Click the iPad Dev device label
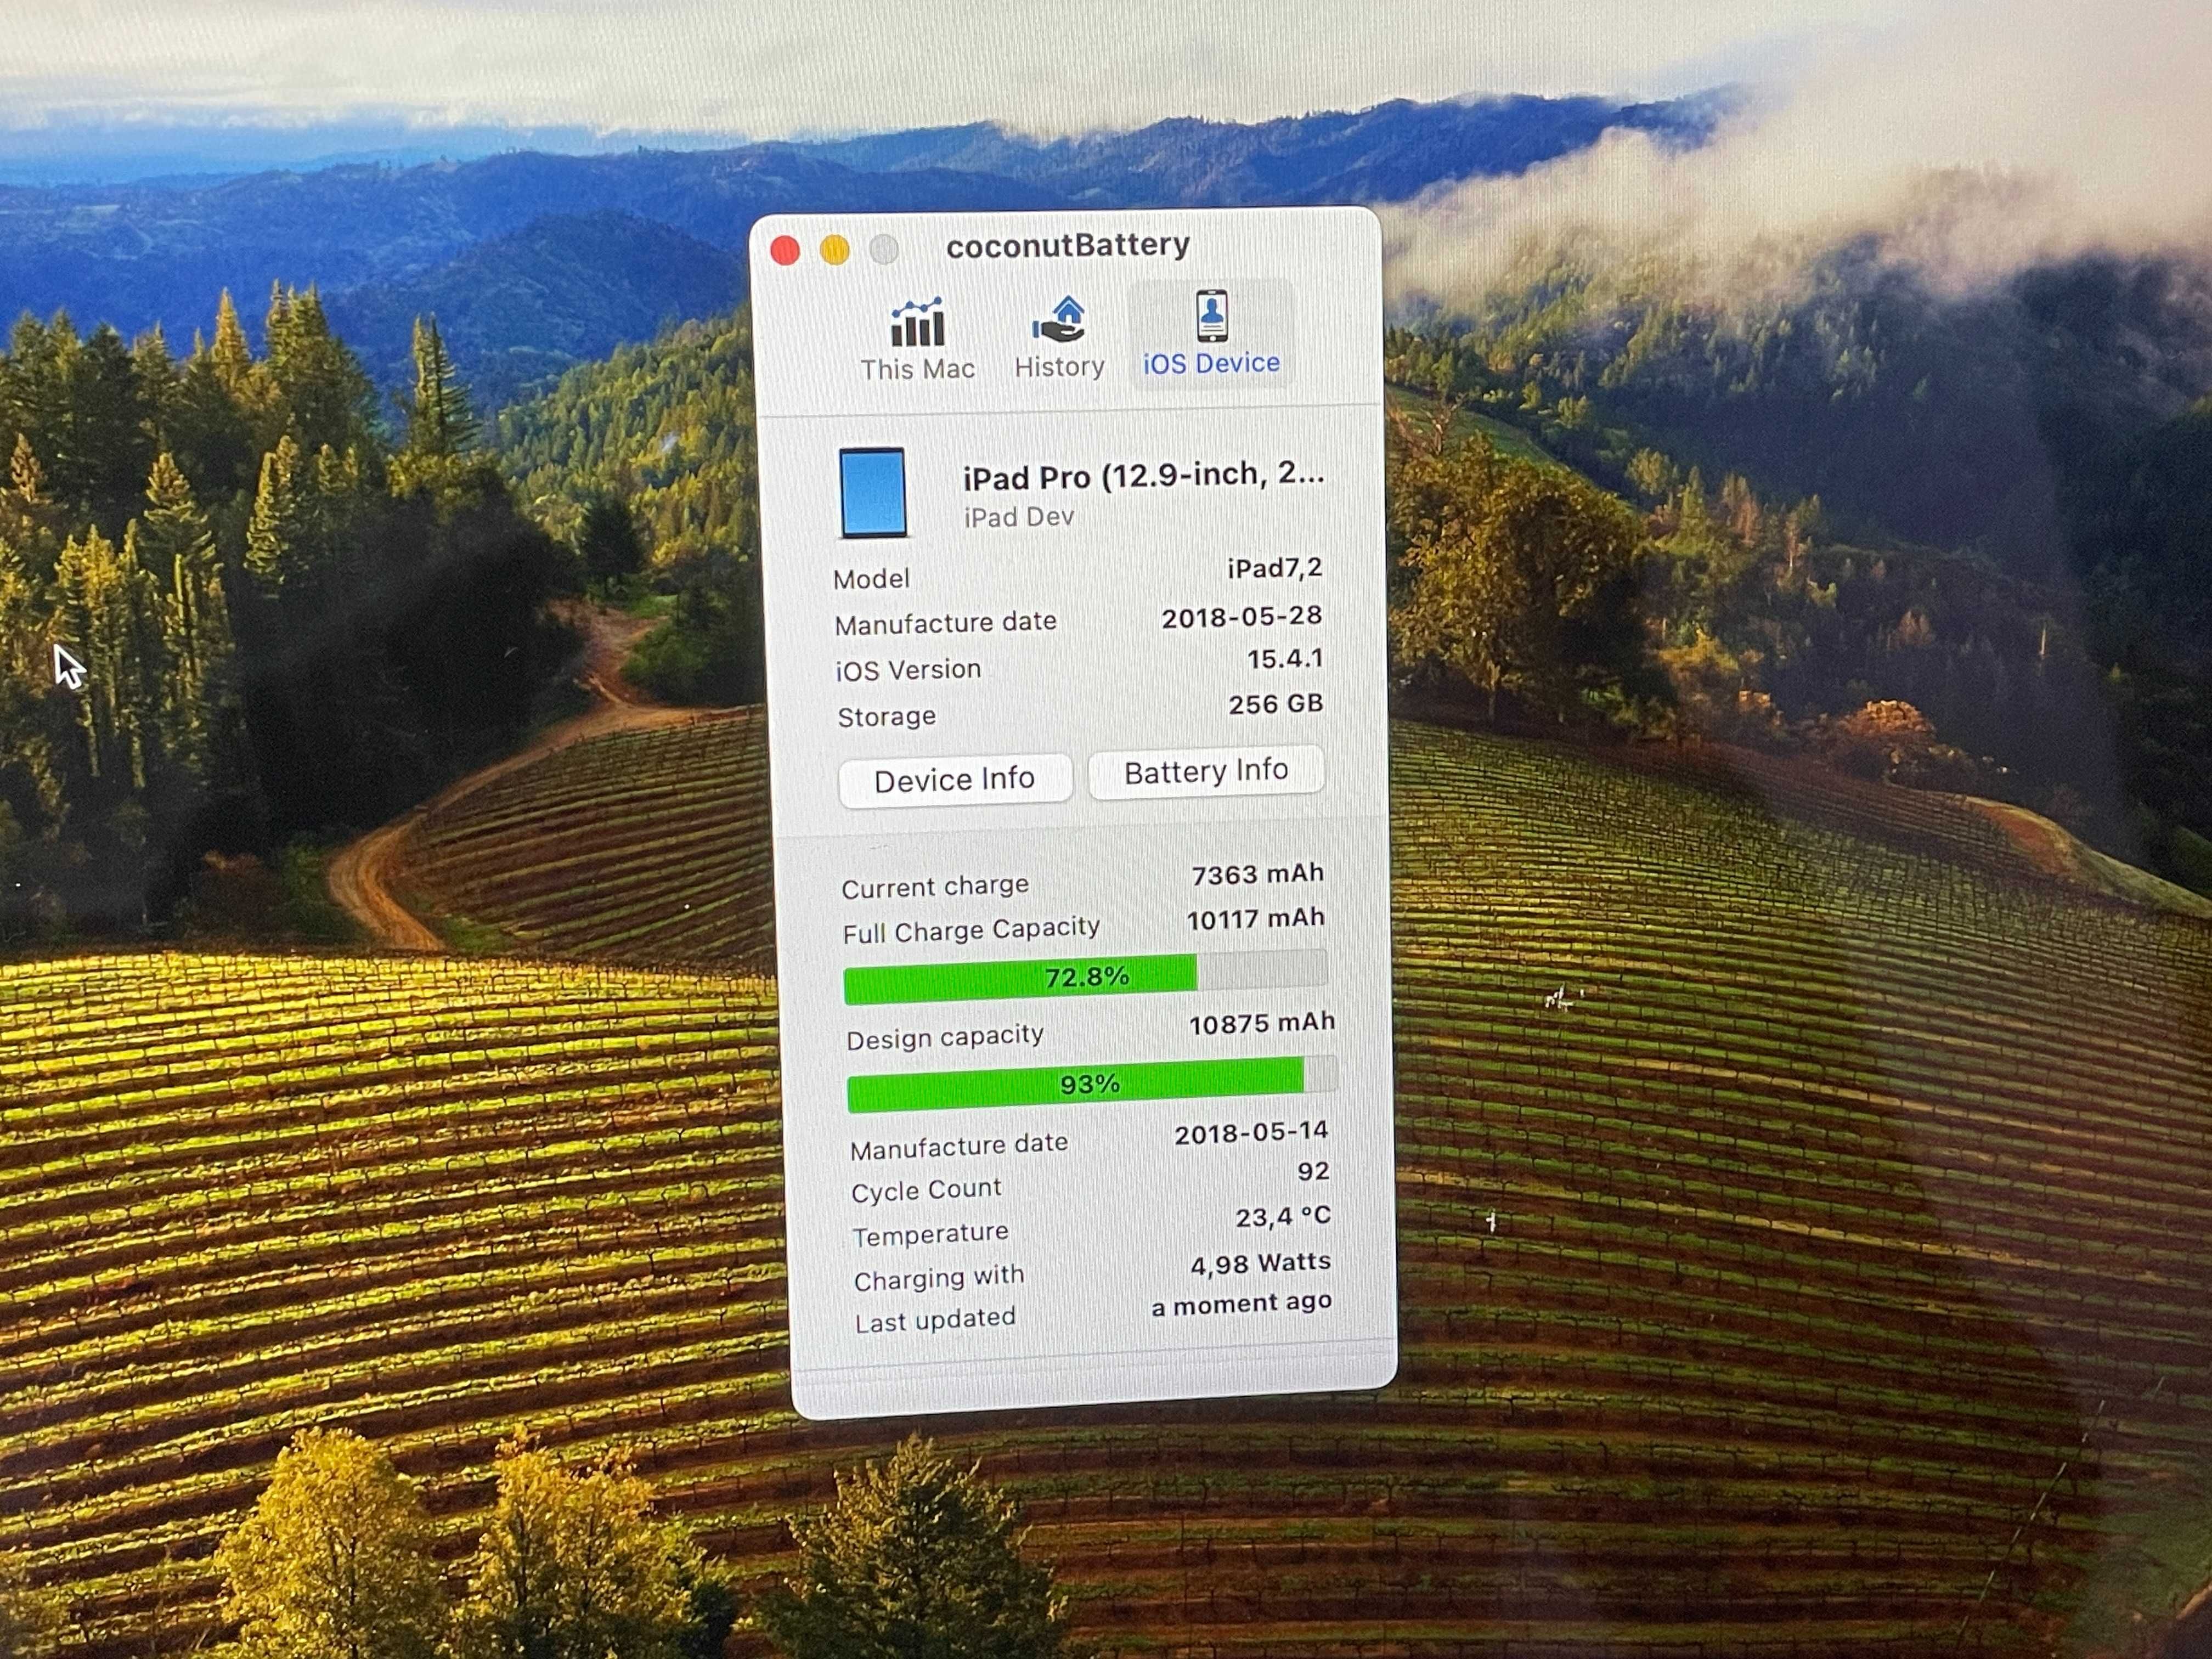The height and width of the screenshot is (1659, 2212). [x=1019, y=517]
